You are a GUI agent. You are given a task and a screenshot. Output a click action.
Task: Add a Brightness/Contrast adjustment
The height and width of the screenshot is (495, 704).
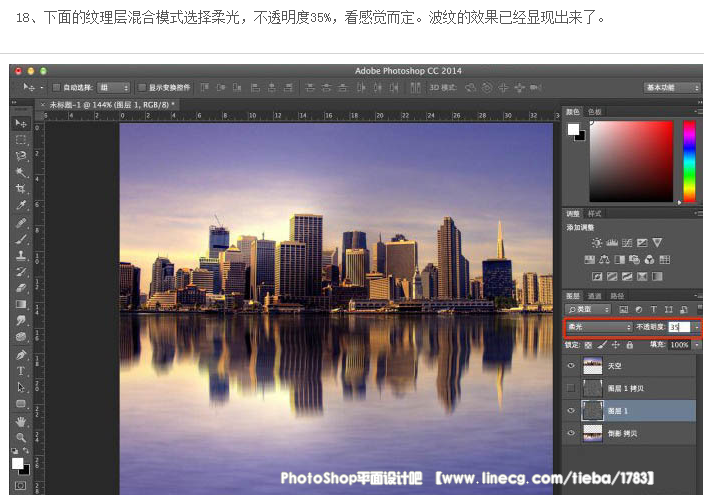point(597,243)
